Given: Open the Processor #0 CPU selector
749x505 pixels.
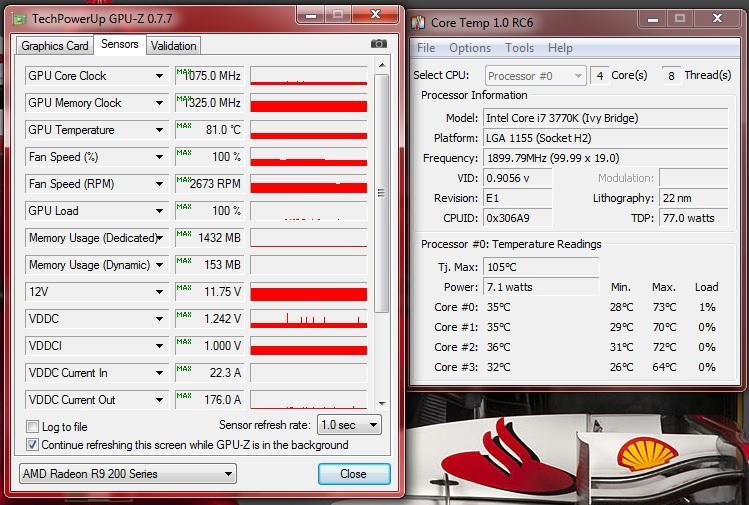Looking at the screenshot, I should tap(535, 76).
